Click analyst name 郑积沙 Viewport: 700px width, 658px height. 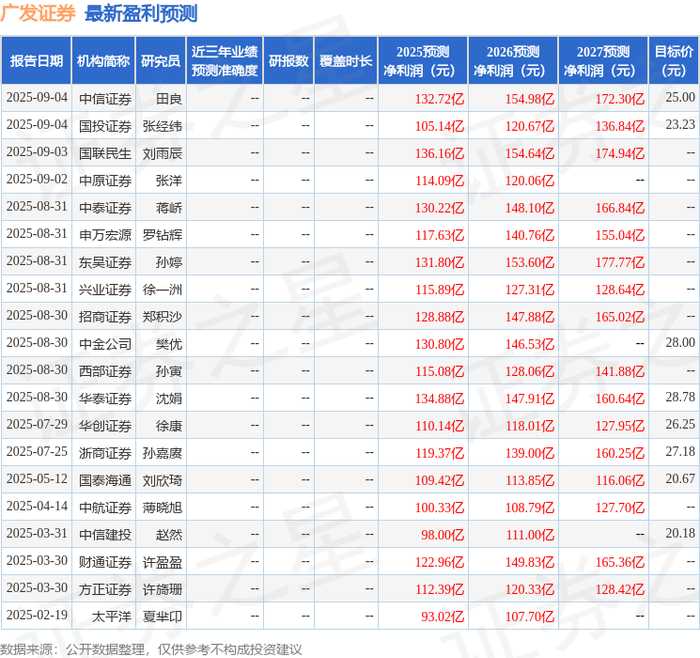click(162, 317)
